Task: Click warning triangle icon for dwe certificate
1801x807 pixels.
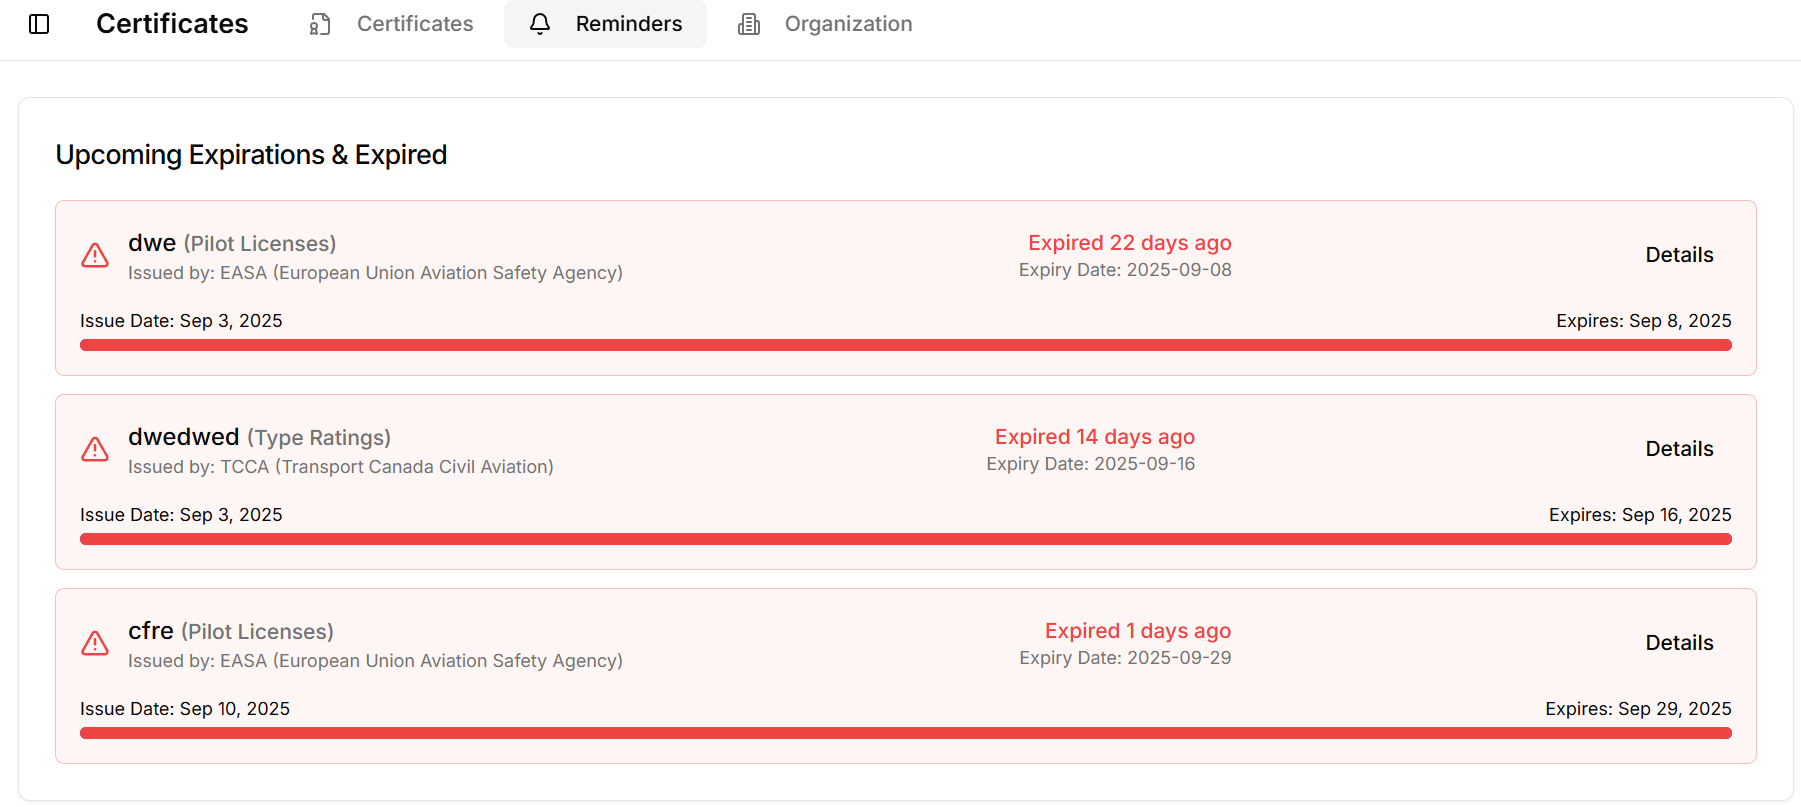Action: click(95, 256)
